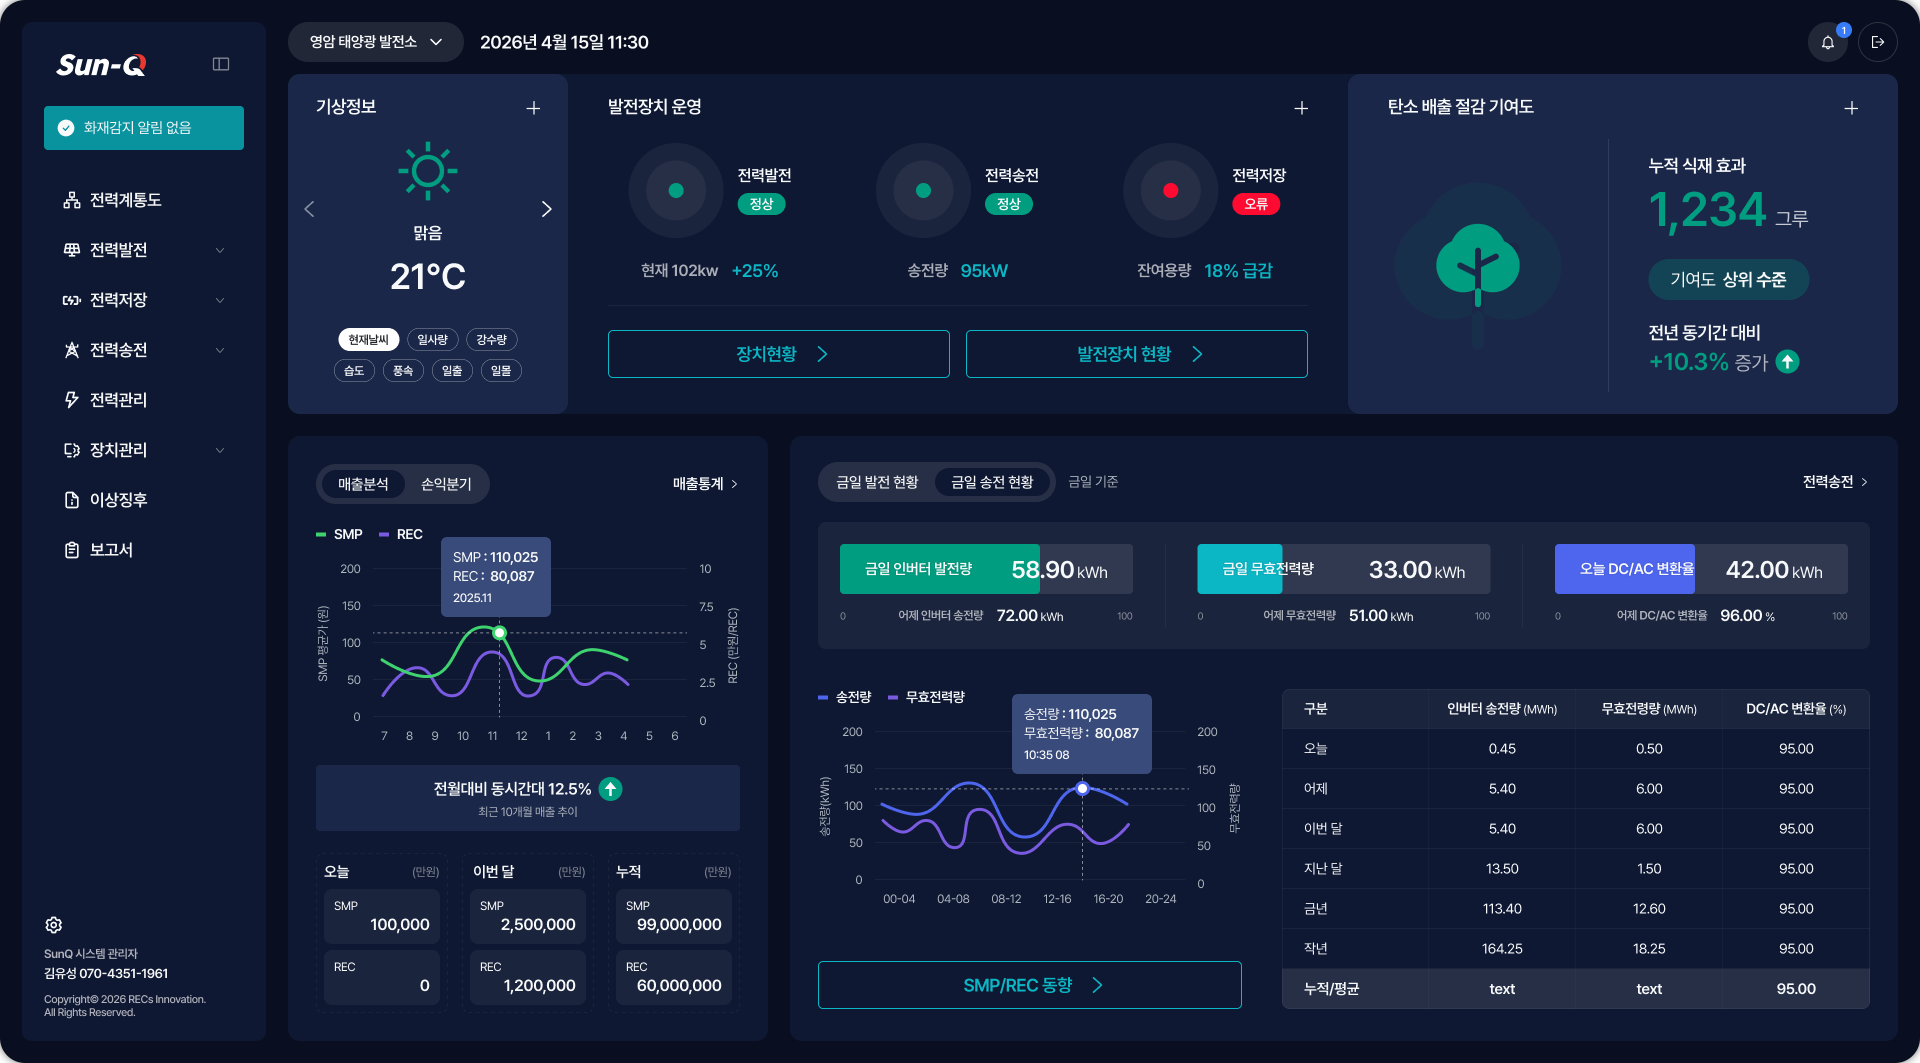1920x1063 pixels.
Task: Open the settings gear in sidebar
Action: pos(54,925)
